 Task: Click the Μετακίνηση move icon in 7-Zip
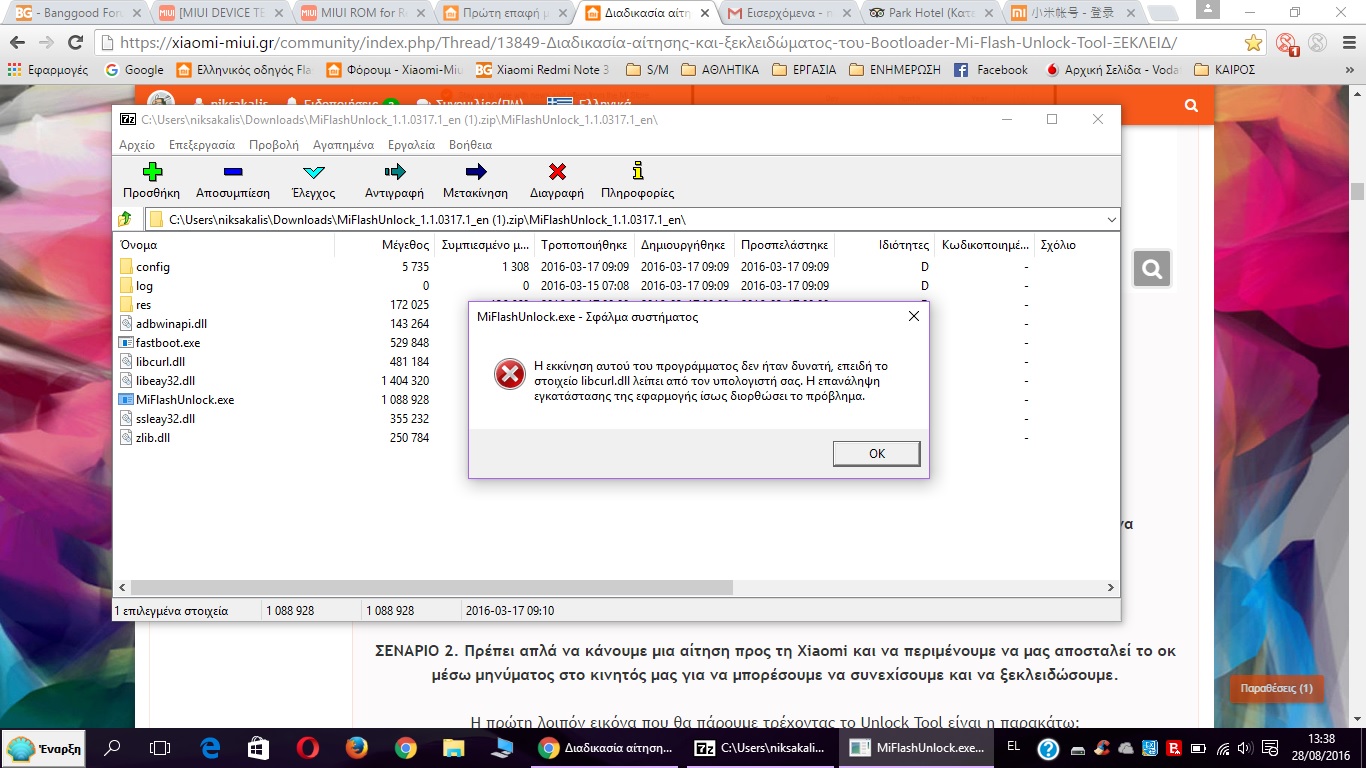point(476,172)
